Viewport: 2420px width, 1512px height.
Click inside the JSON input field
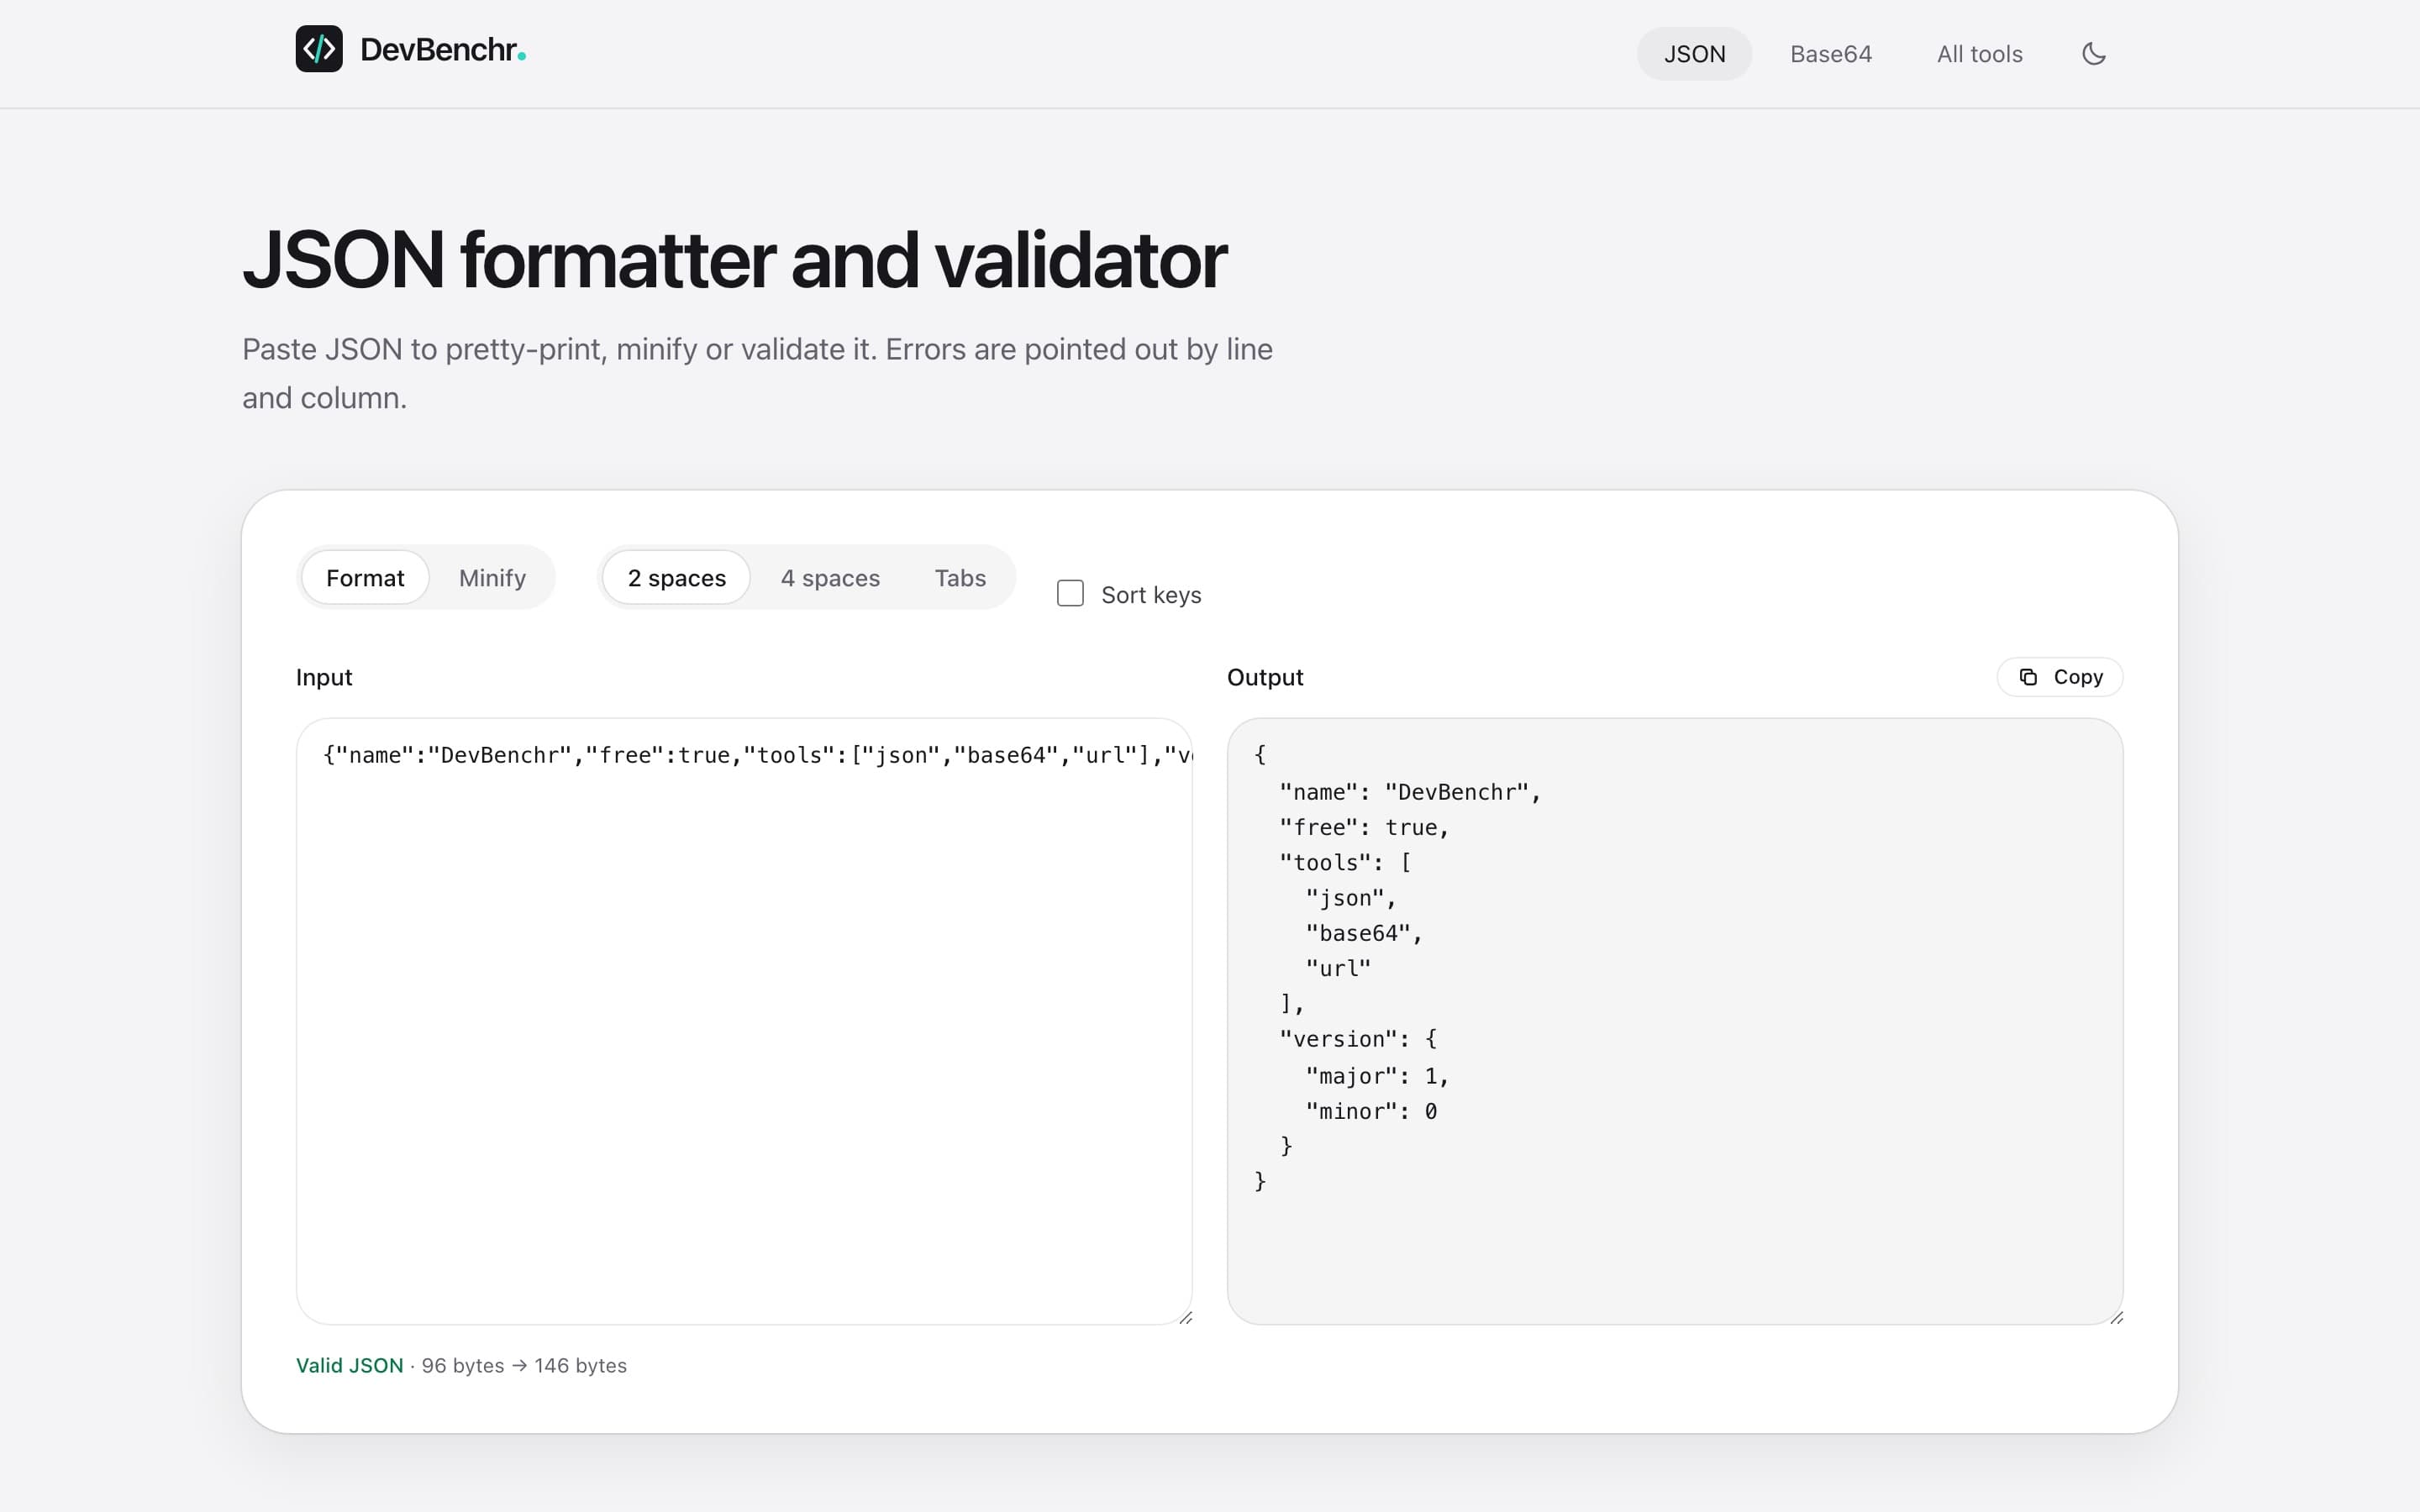point(744,1021)
